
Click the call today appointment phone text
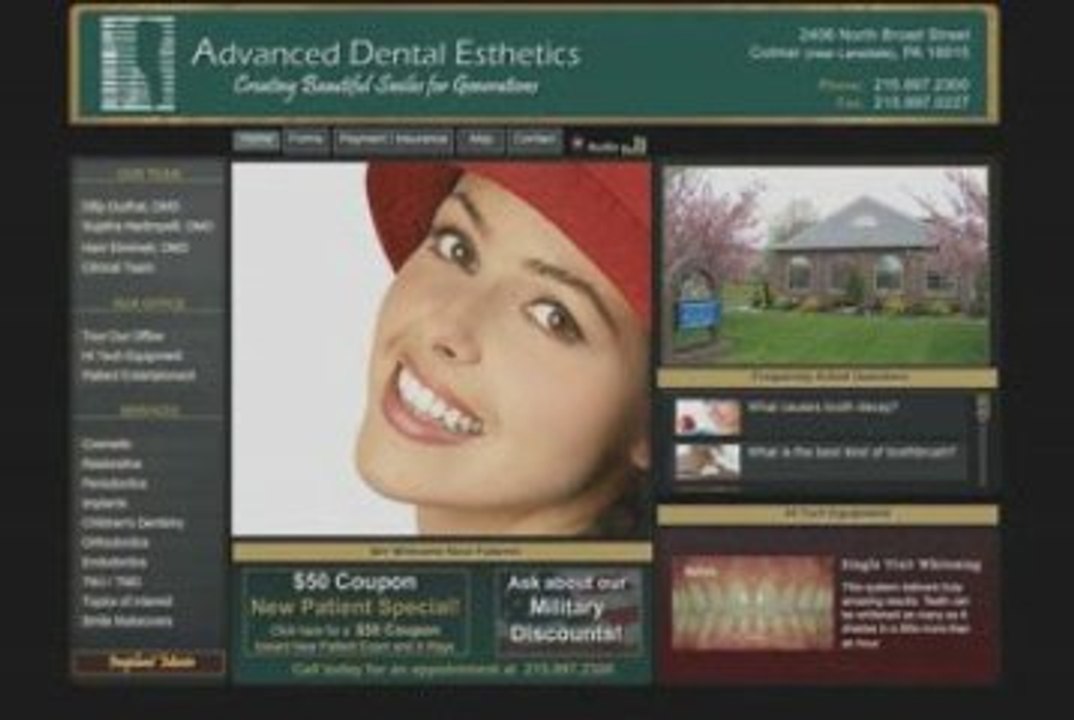coord(453,669)
